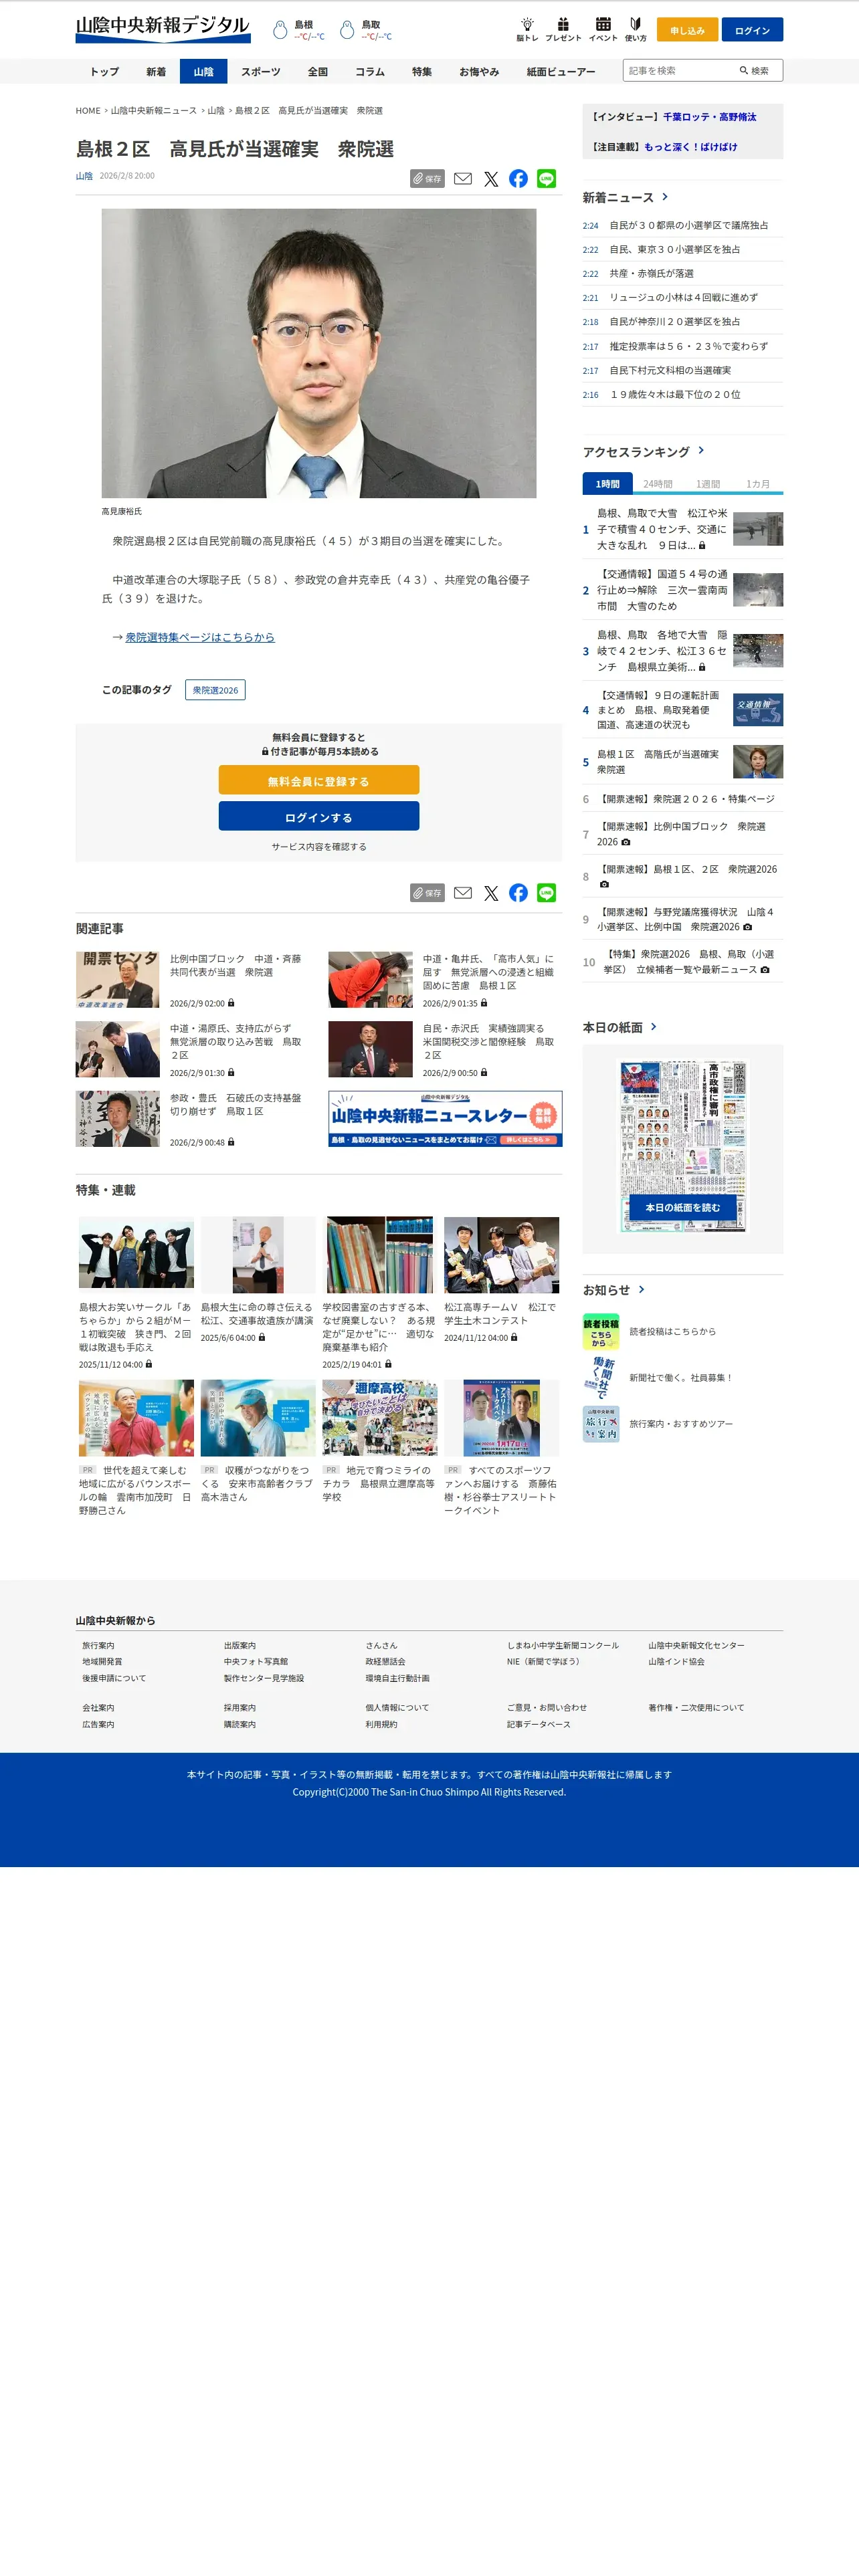Image resolution: width=859 pixels, height=2576 pixels.
Task: Click the 検索 magnifier search button
Action: [754, 71]
